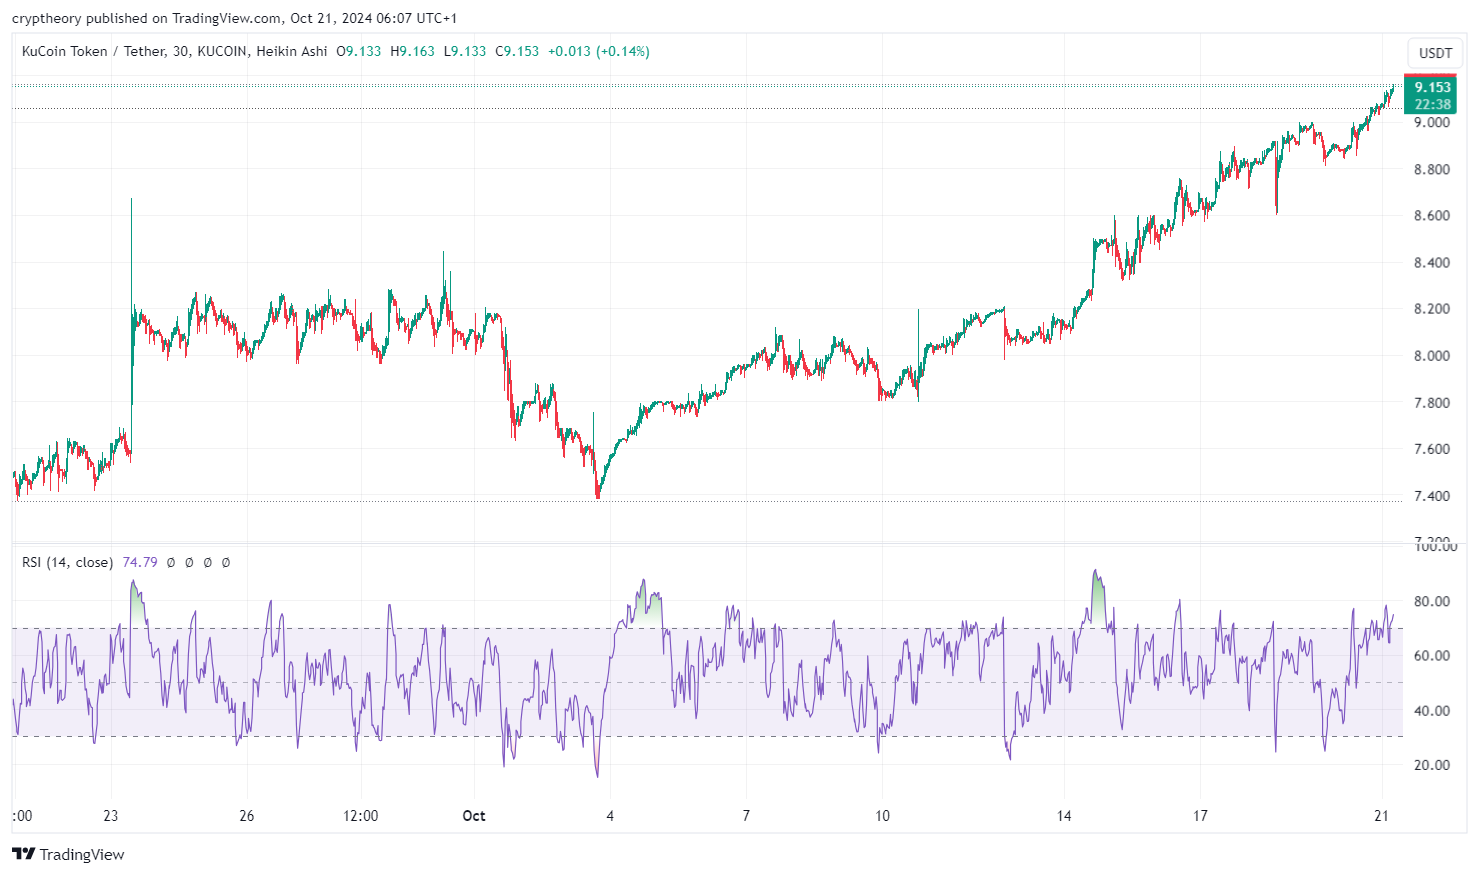
Task: Click the RSI 40.00 scale label
Action: coord(1431,711)
